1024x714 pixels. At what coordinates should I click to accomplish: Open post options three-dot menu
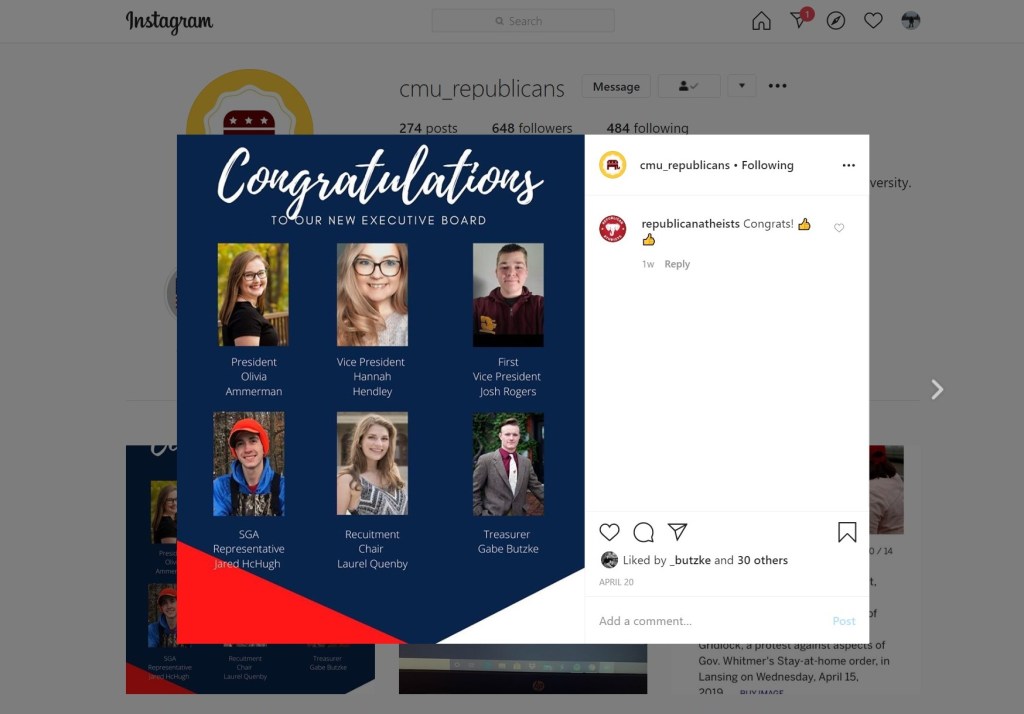(x=848, y=165)
